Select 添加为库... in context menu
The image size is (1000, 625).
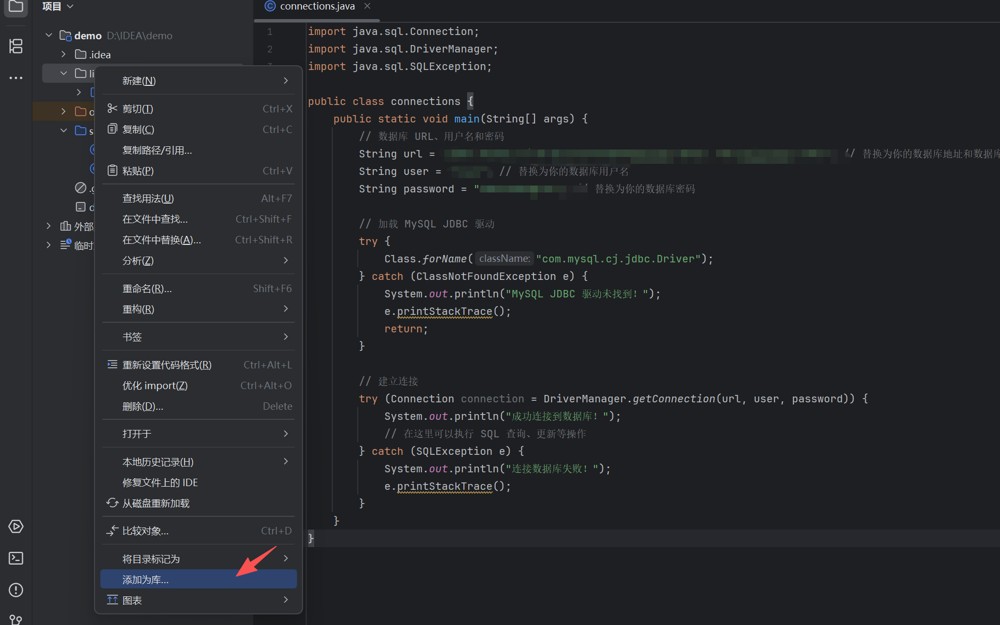coord(198,579)
